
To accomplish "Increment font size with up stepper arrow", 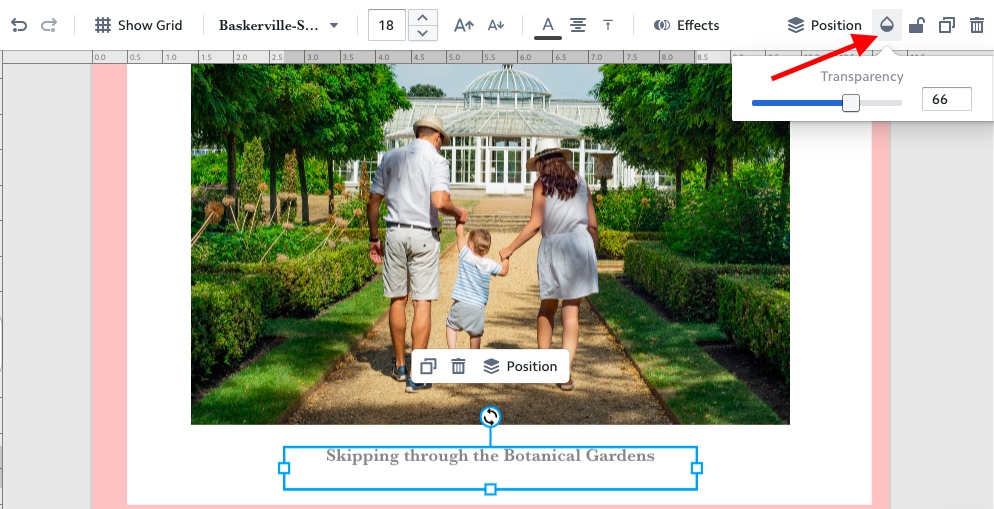I will (x=423, y=18).
